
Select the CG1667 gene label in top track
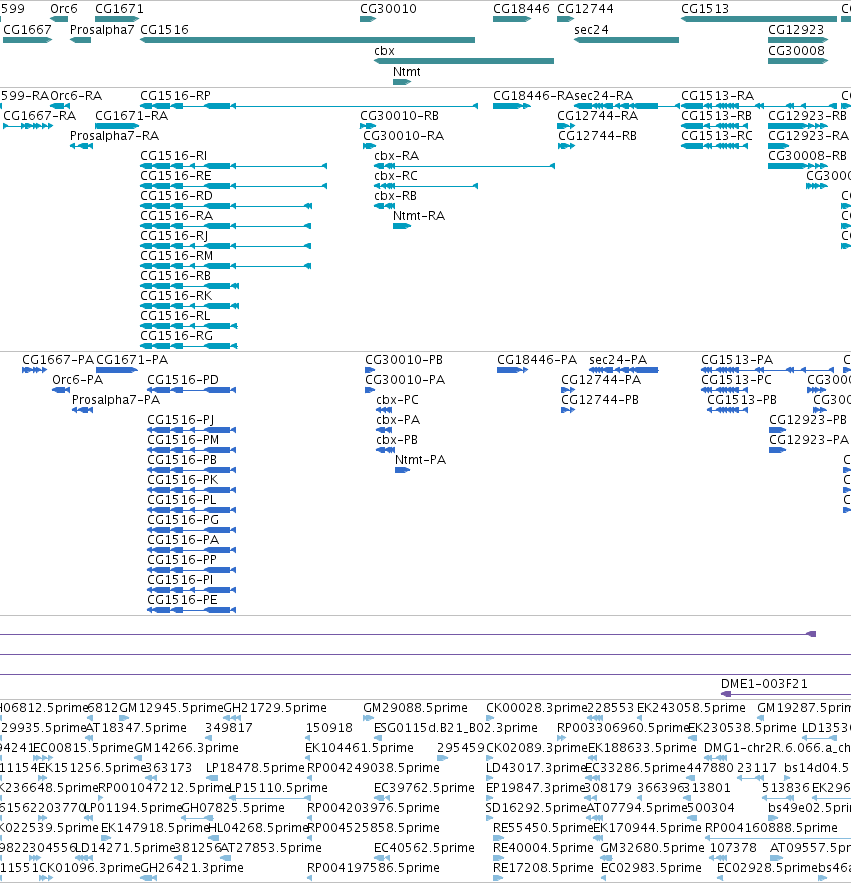(27, 30)
